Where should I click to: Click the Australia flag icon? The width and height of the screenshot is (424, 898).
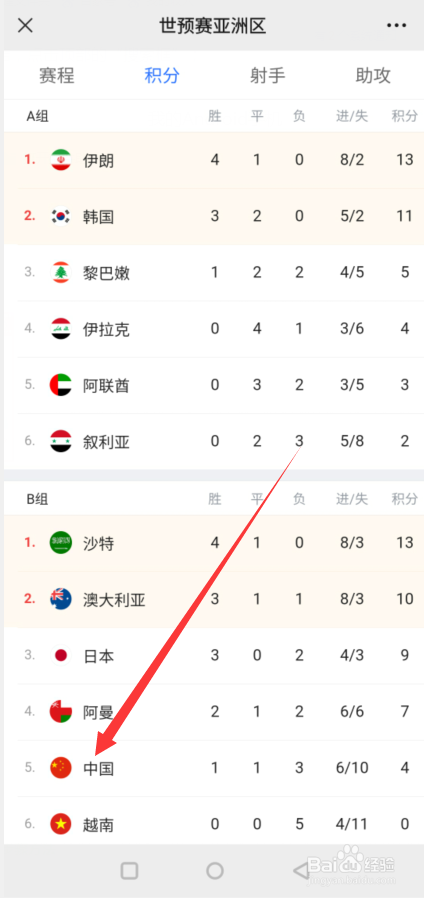click(x=61, y=599)
